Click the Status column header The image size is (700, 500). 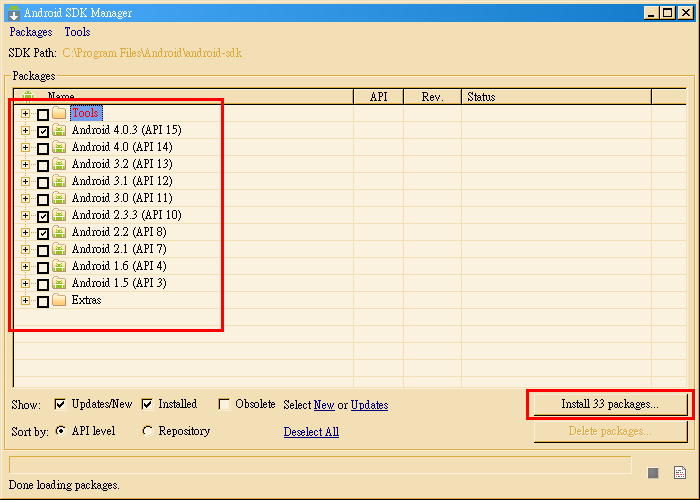click(557, 96)
